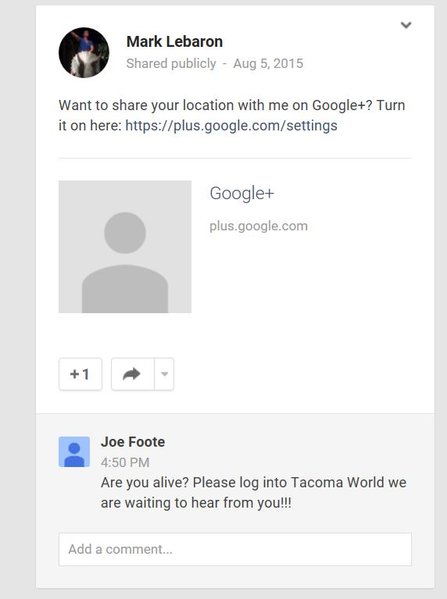This screenshot has height=599, width=447.
Task: Open Mark Lebaron's profile name link
Action: coord(175,42)
